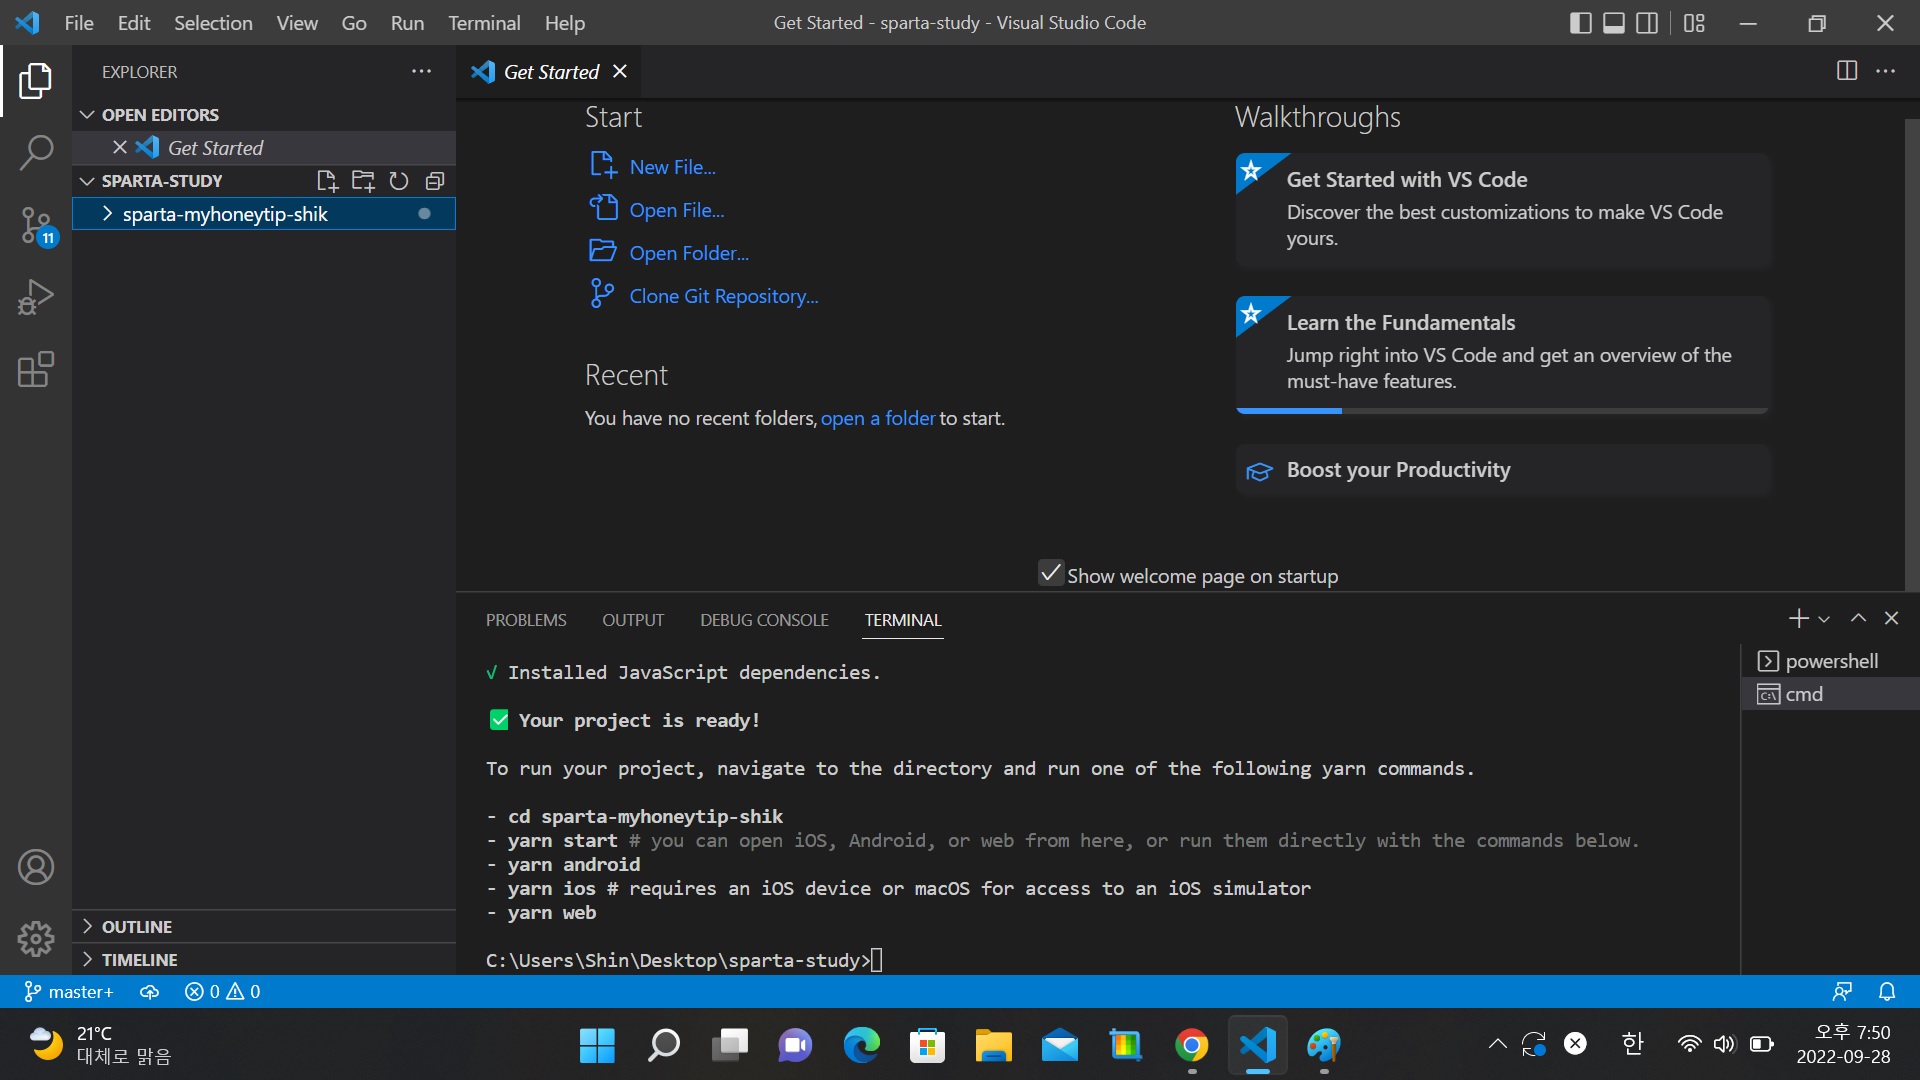Collapse the OPEN EDITORS section
This screenshot has width=1920, height=1080.
(264, 115)
